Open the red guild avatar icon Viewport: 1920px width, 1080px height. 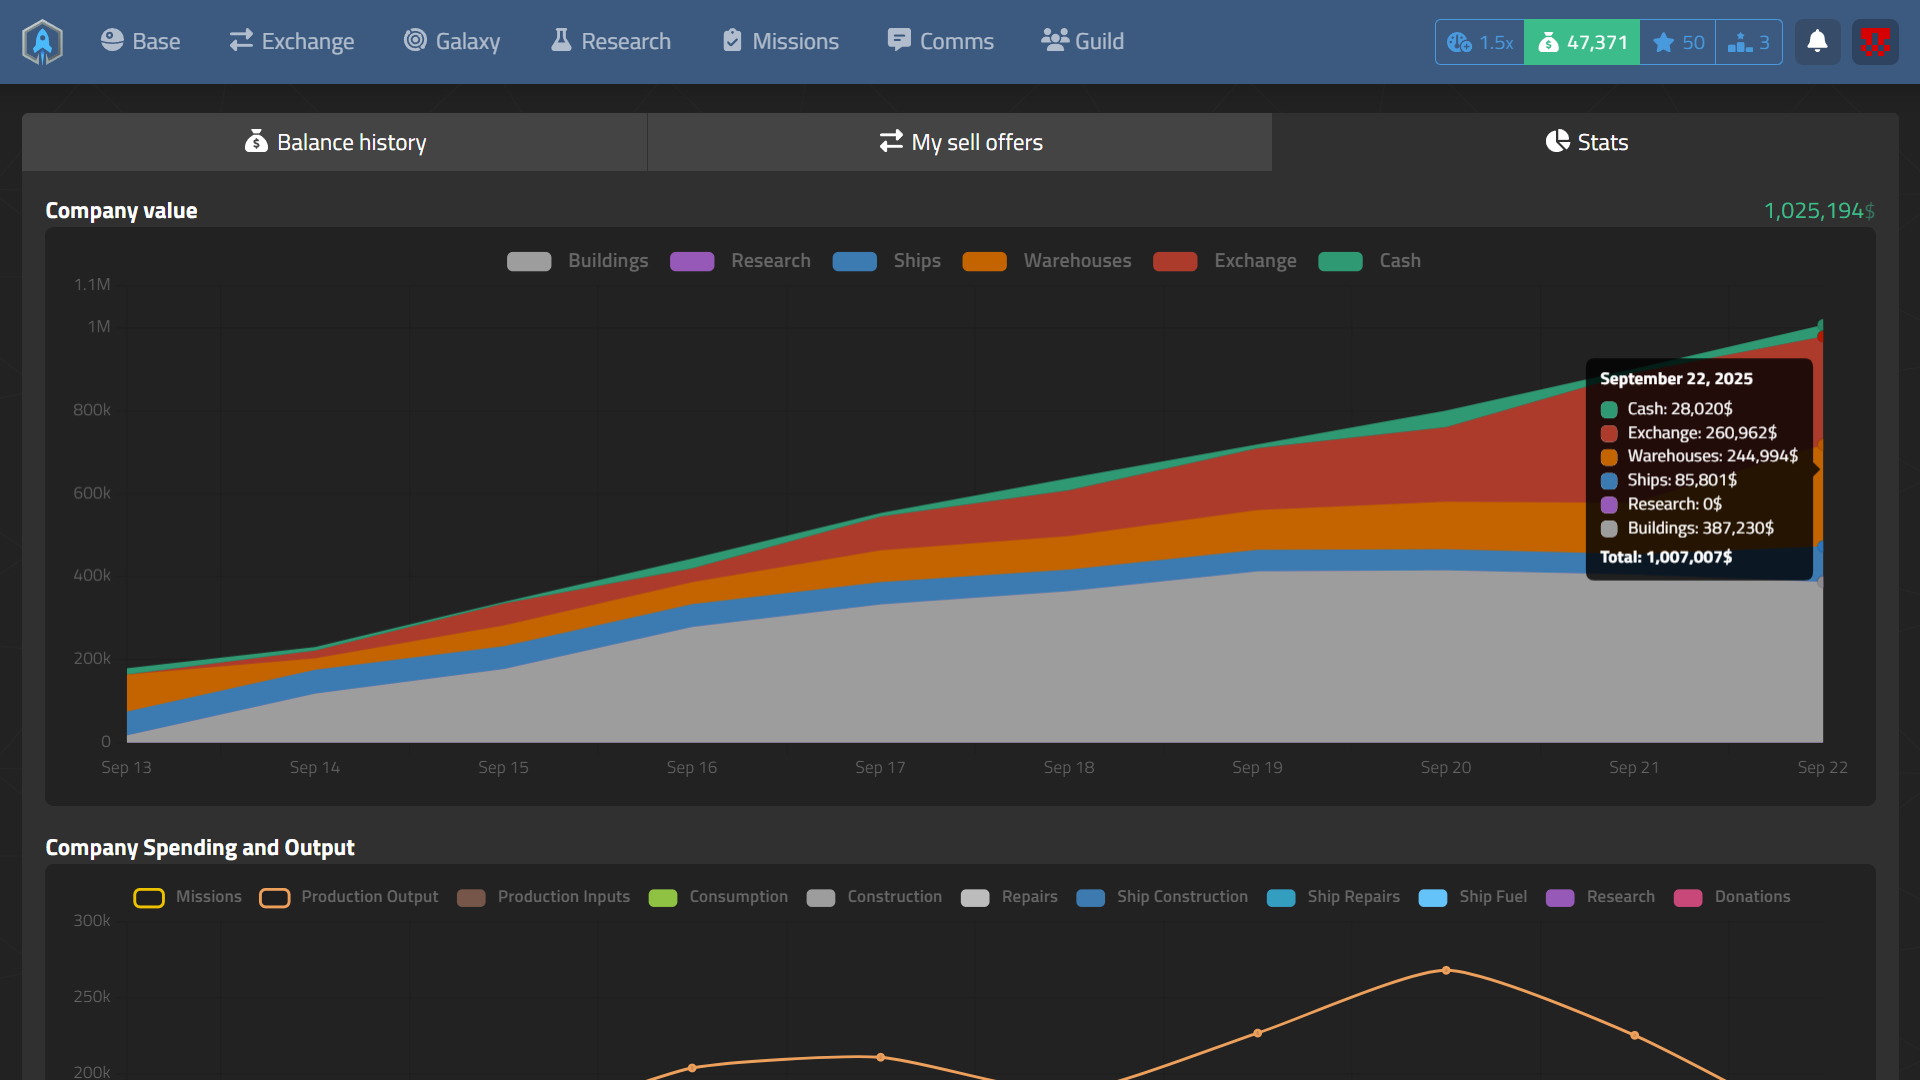[x=1875, y=42]
